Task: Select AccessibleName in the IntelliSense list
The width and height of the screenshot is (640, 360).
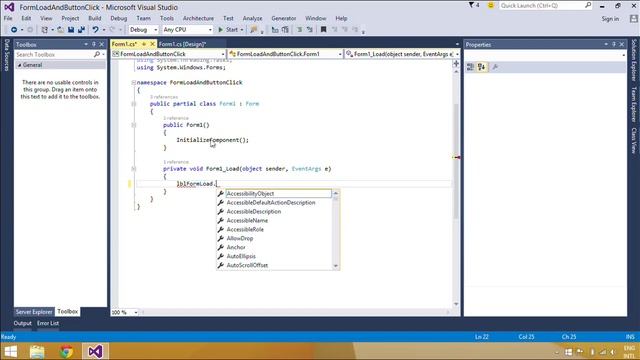Action: (x=247, y=220)
